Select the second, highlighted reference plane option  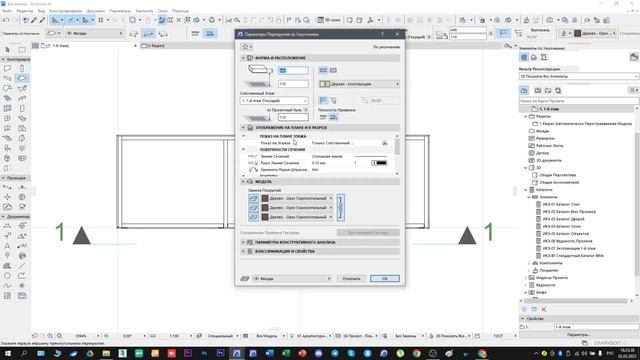pyautogui.click(x=333, y=117)
